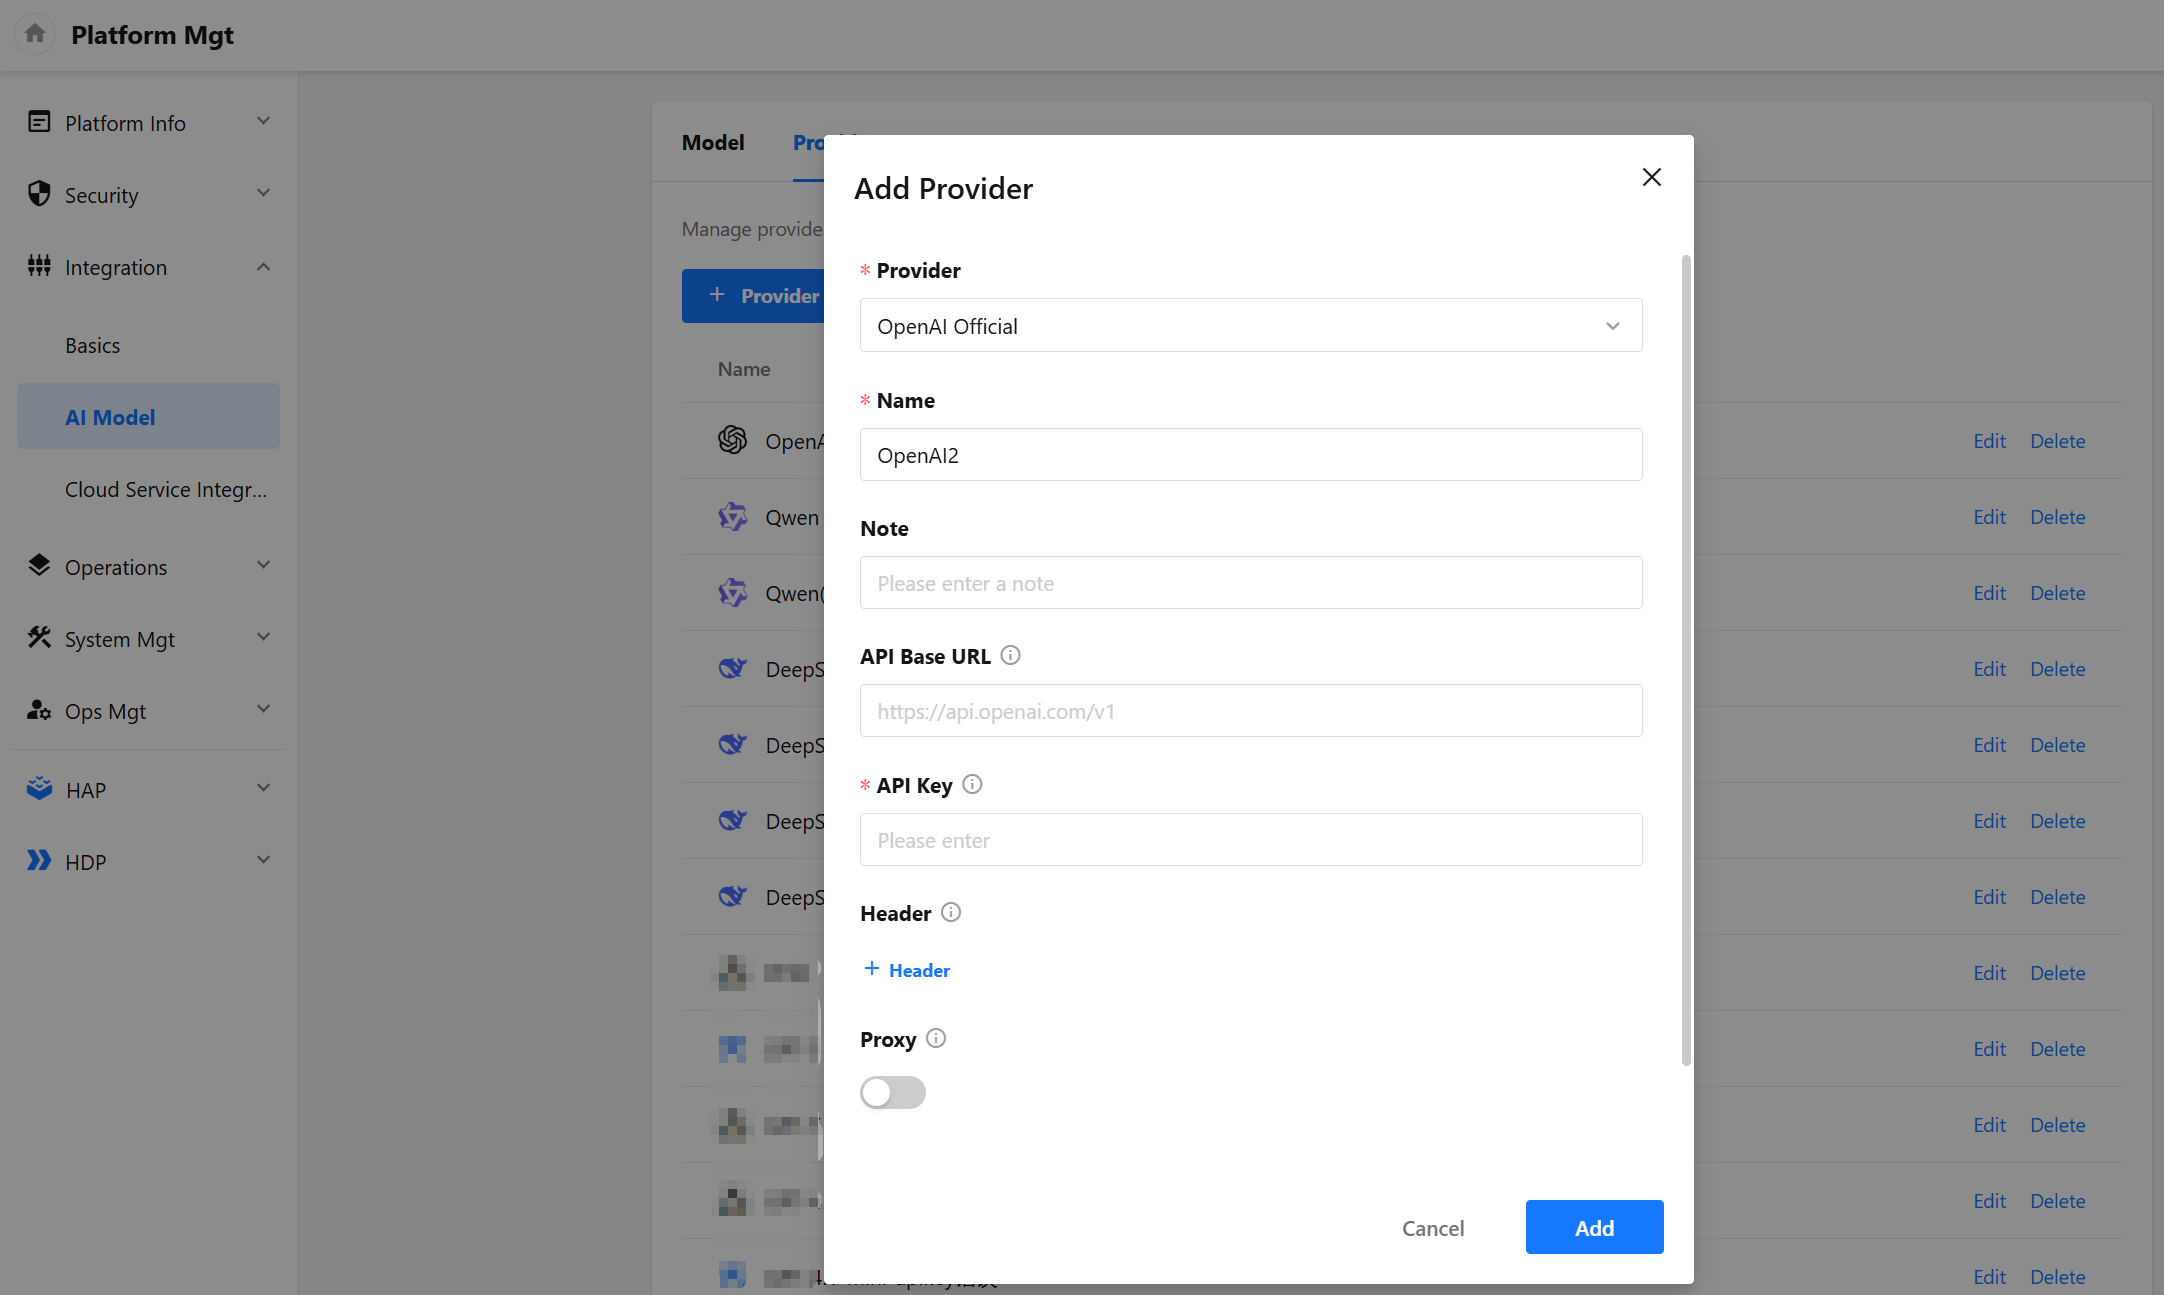Click the HDP logo icon
This screenshot has height=1295, width=2164.
click(x=39, y=861)
